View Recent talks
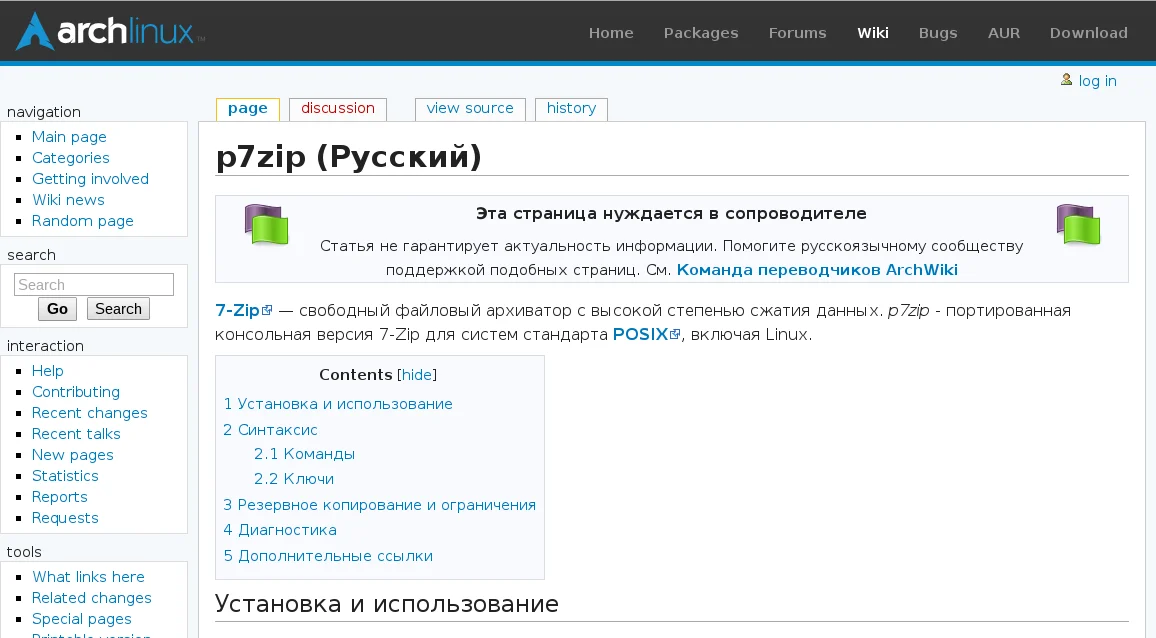 click(x=76, y=434)
